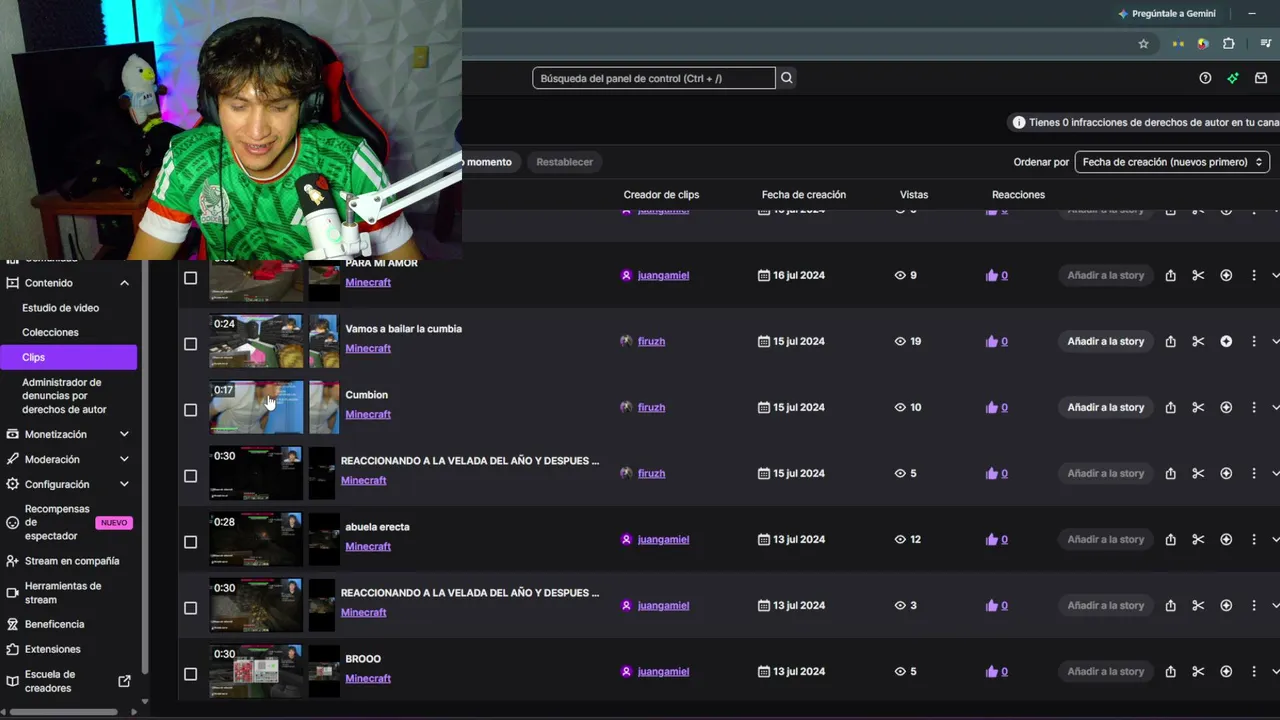Share the PARA MI AMOR clip

(x=1170, y=275)
